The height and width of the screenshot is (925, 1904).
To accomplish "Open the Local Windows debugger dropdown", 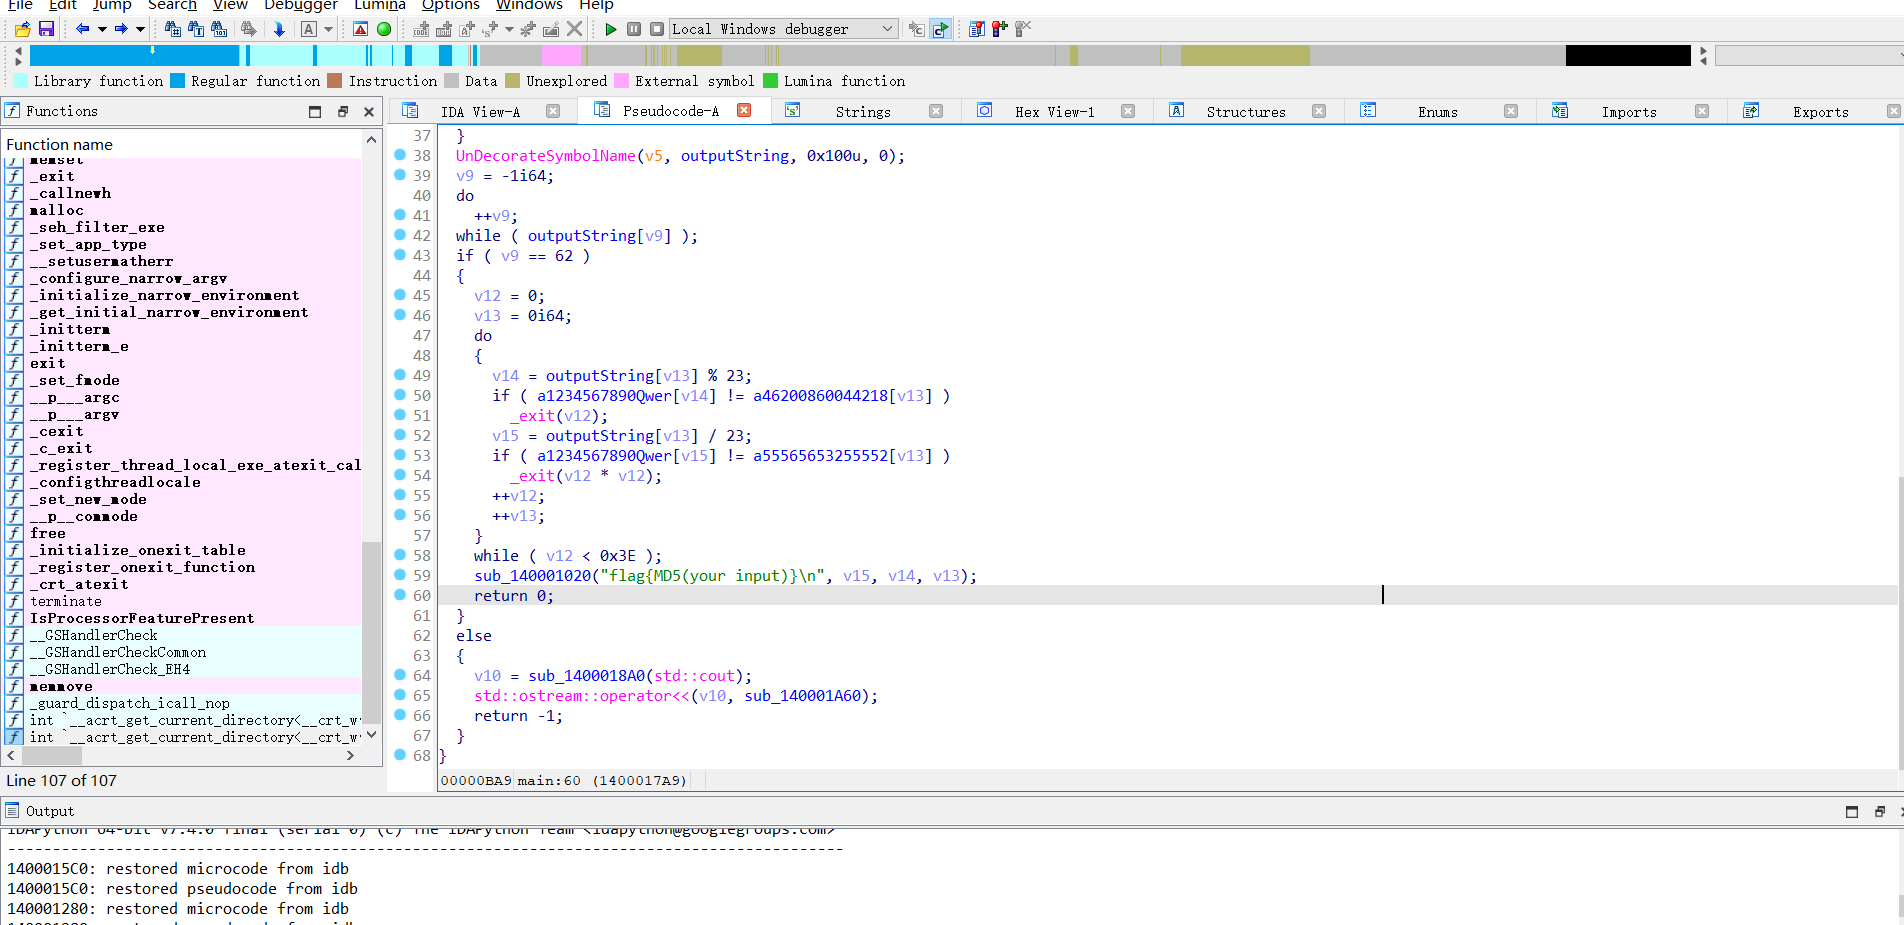I will (783, 30).
